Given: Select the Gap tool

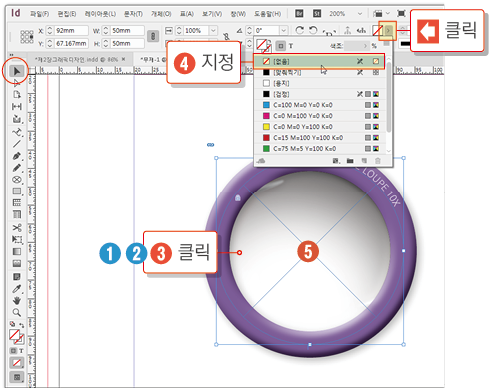Looking at the screenshot, I should point(16,107).
